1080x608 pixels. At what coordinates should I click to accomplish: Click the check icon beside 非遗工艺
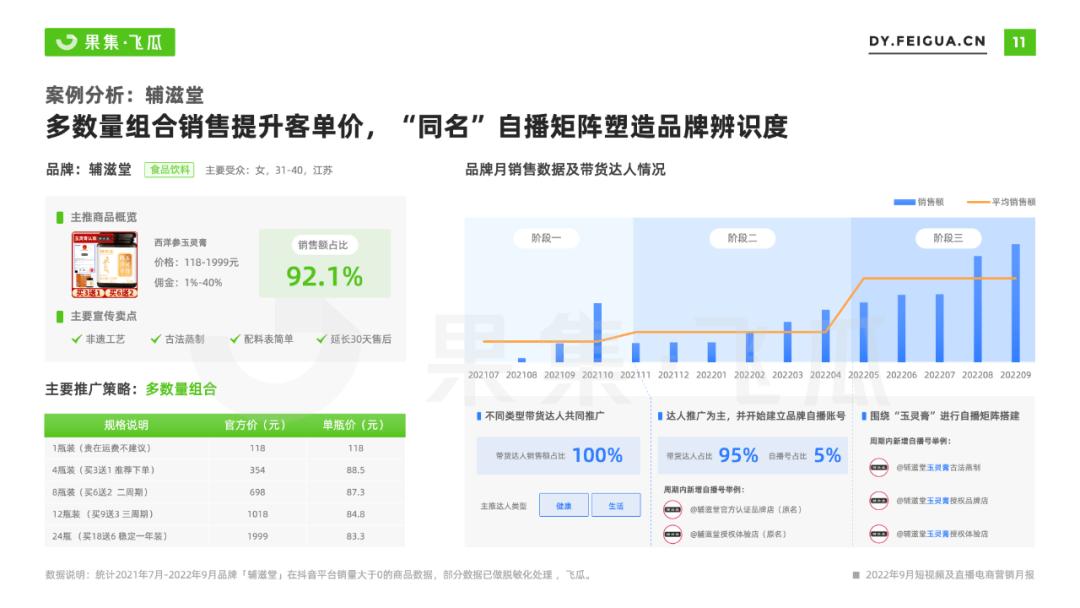click(x=76, y=339)
